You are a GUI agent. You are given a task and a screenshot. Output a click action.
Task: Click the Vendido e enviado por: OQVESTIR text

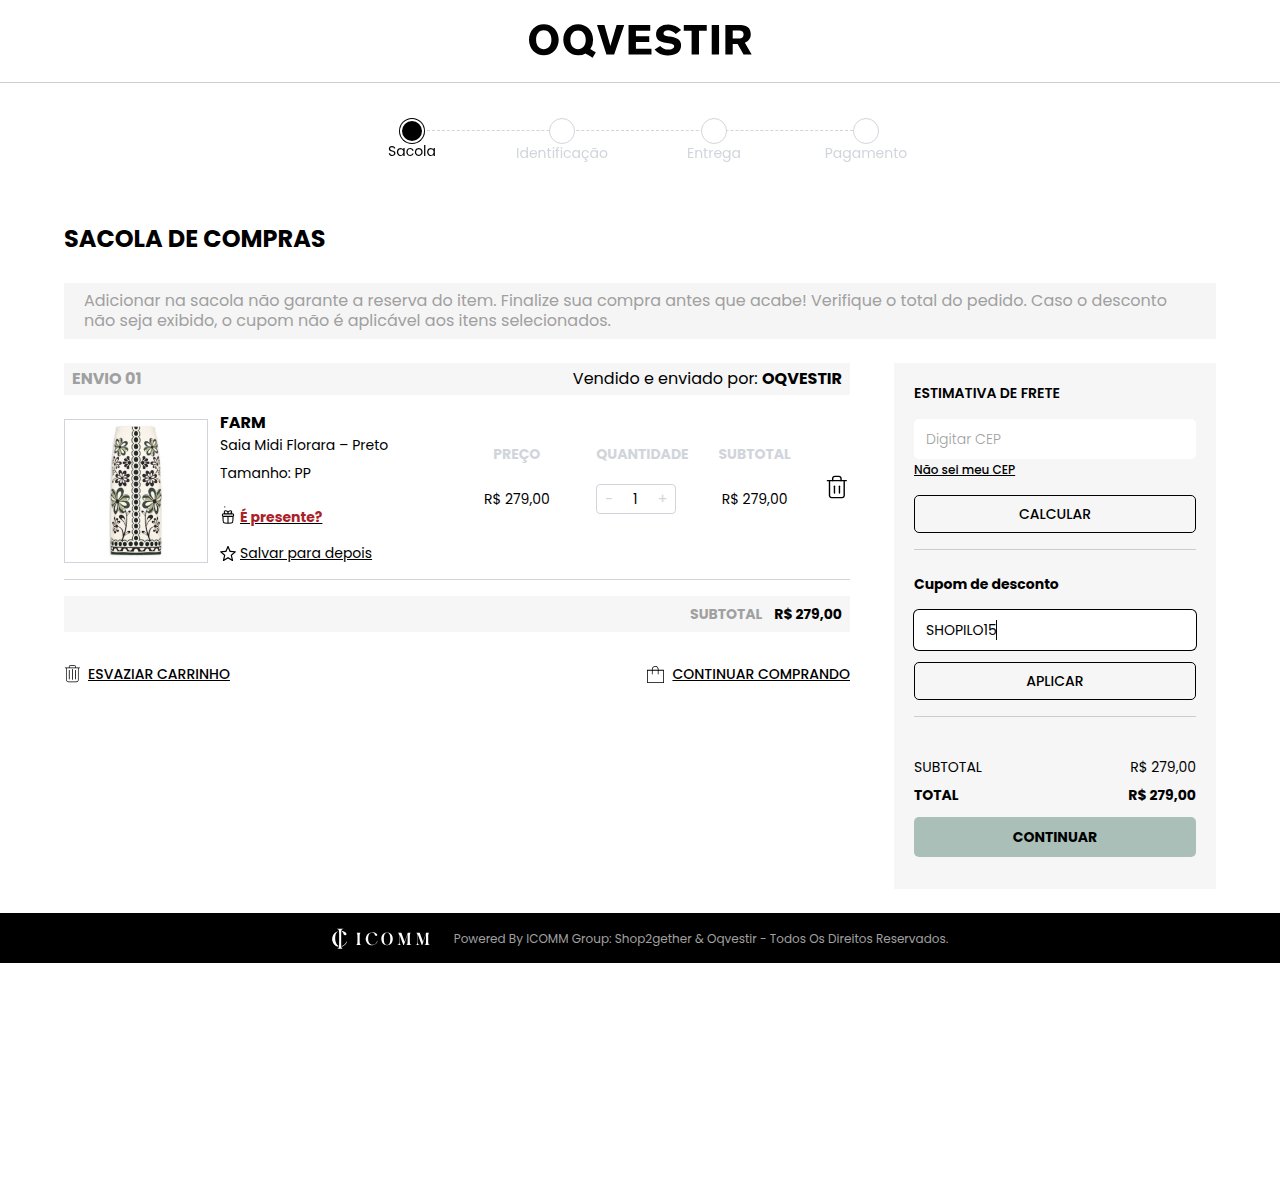point(707,379)
